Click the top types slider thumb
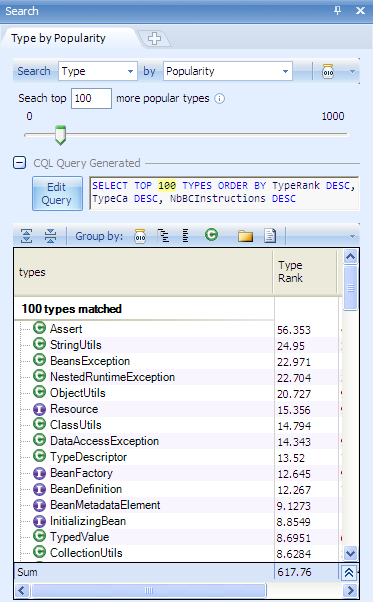The image size is (373, 602). pyautogui.click(x=60, y=135)
